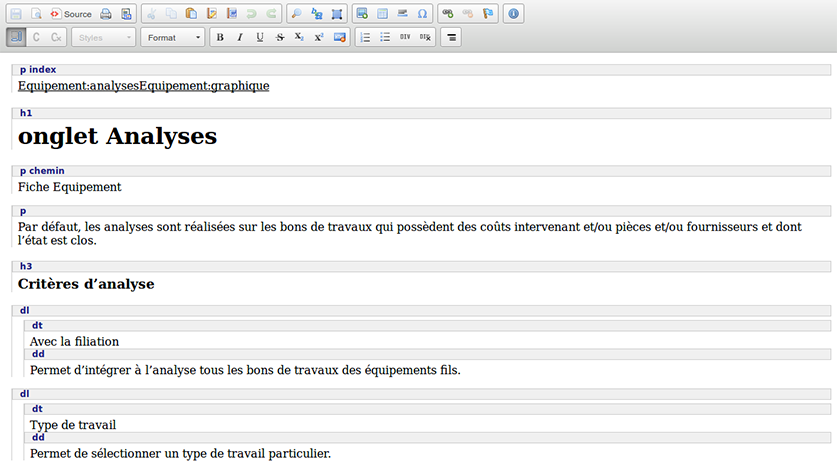Insert a numbered list
This screenshot has width=837, height=469.
click(x=365, y=37)
